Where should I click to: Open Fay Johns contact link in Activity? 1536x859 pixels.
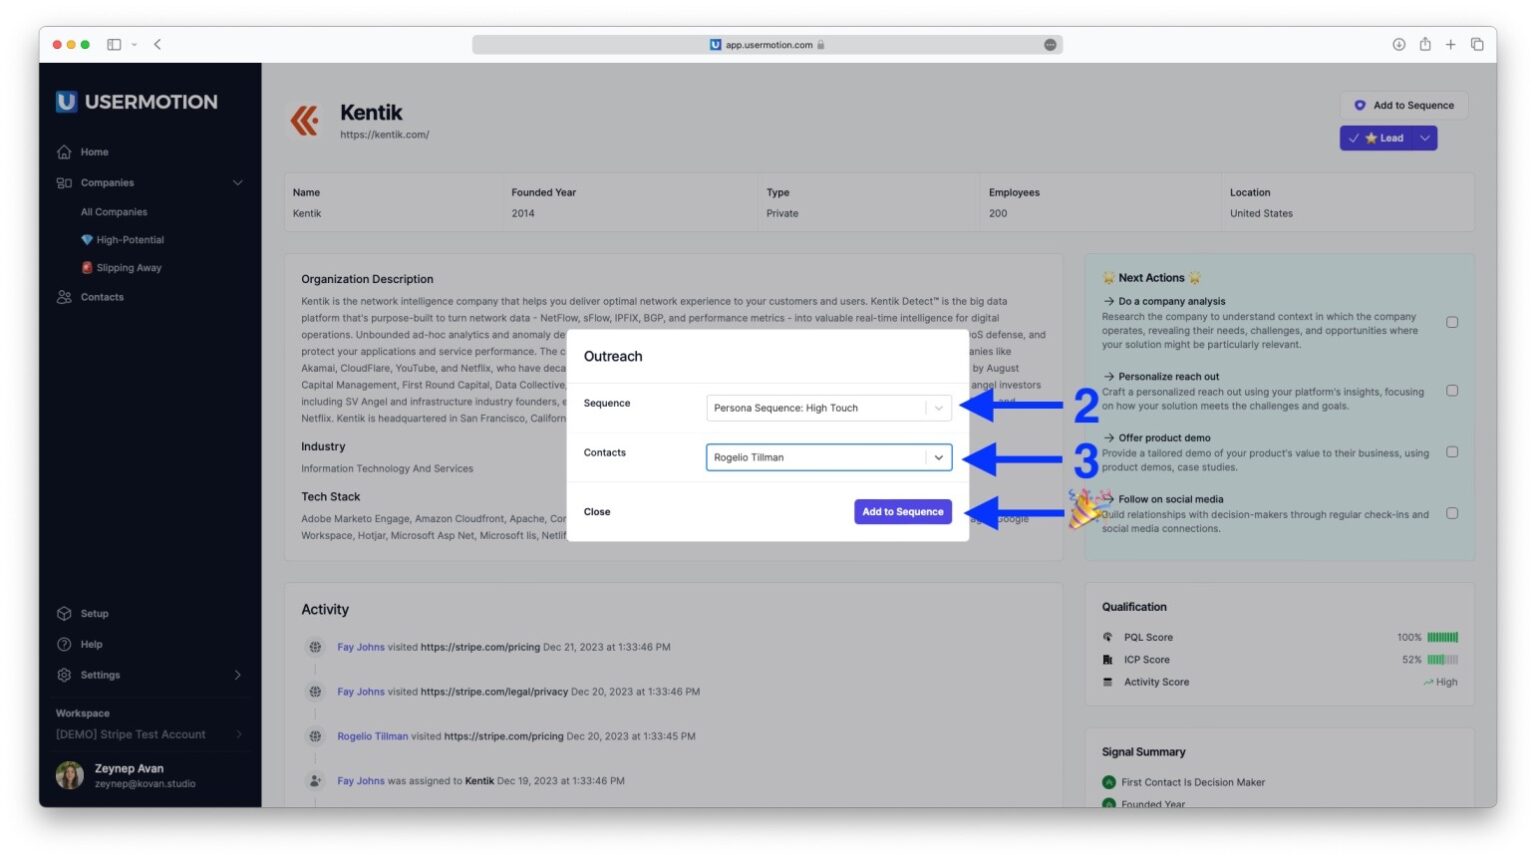click(360, 647)
